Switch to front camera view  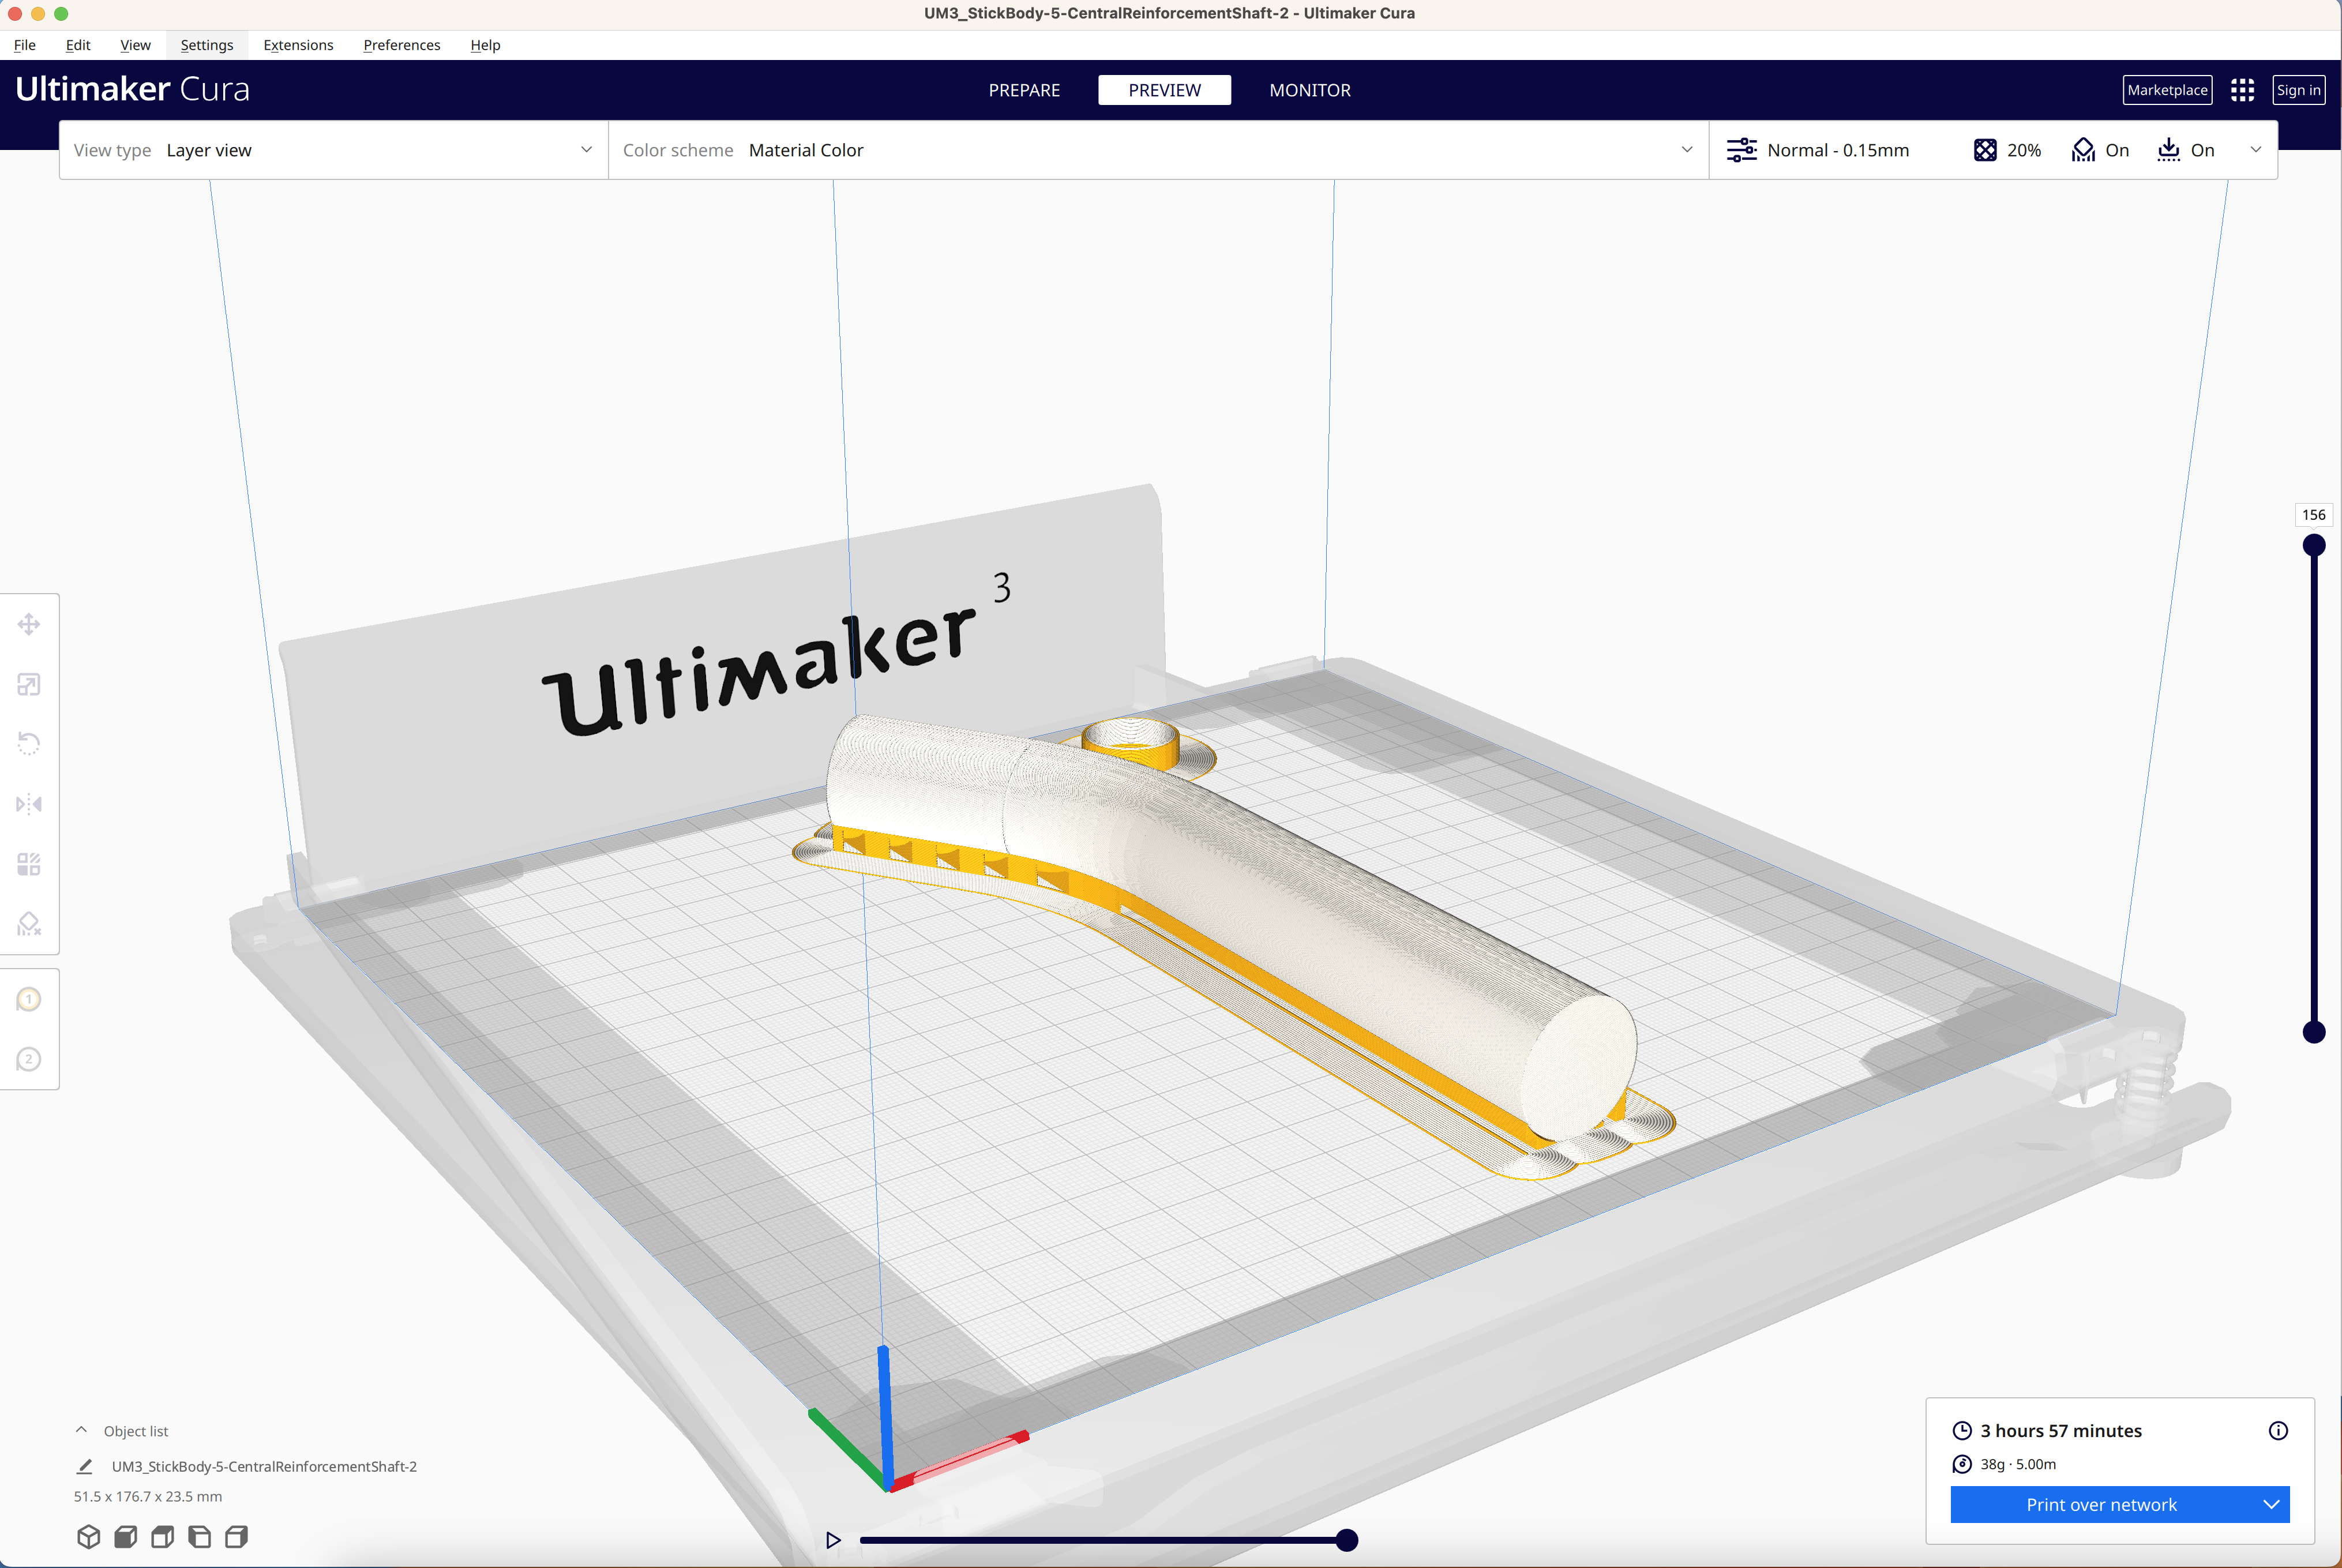coord(126,1536)
